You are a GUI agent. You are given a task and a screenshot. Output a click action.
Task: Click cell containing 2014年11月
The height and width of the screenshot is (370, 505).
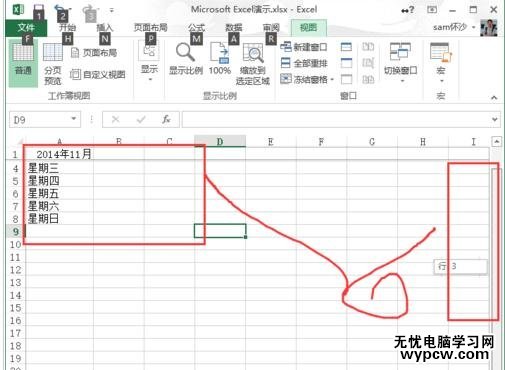59,154
